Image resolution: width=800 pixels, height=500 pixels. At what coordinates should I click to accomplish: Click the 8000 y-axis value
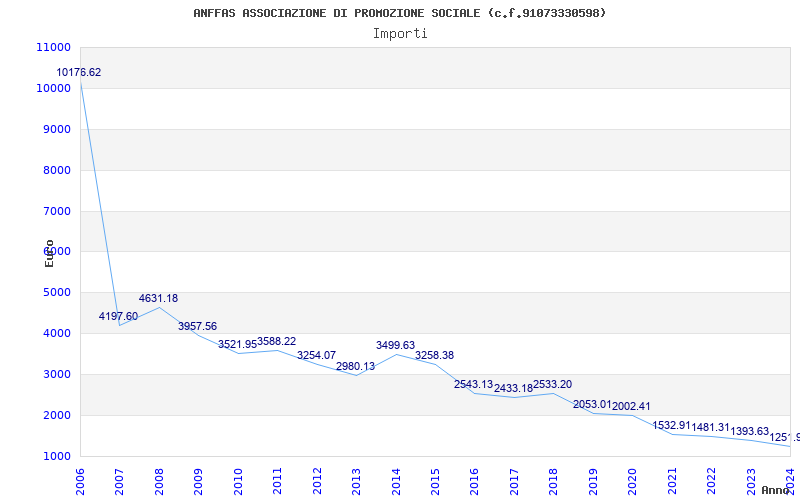pos(57,170)
